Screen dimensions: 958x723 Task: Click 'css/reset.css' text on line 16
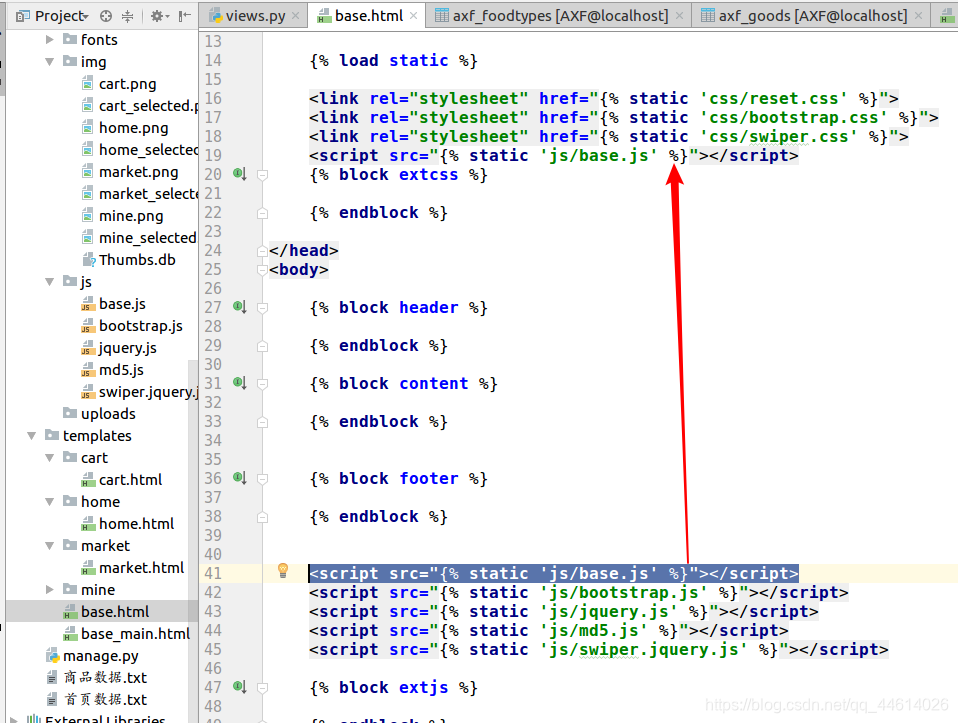pyautogui.click(x=774, y=98)
